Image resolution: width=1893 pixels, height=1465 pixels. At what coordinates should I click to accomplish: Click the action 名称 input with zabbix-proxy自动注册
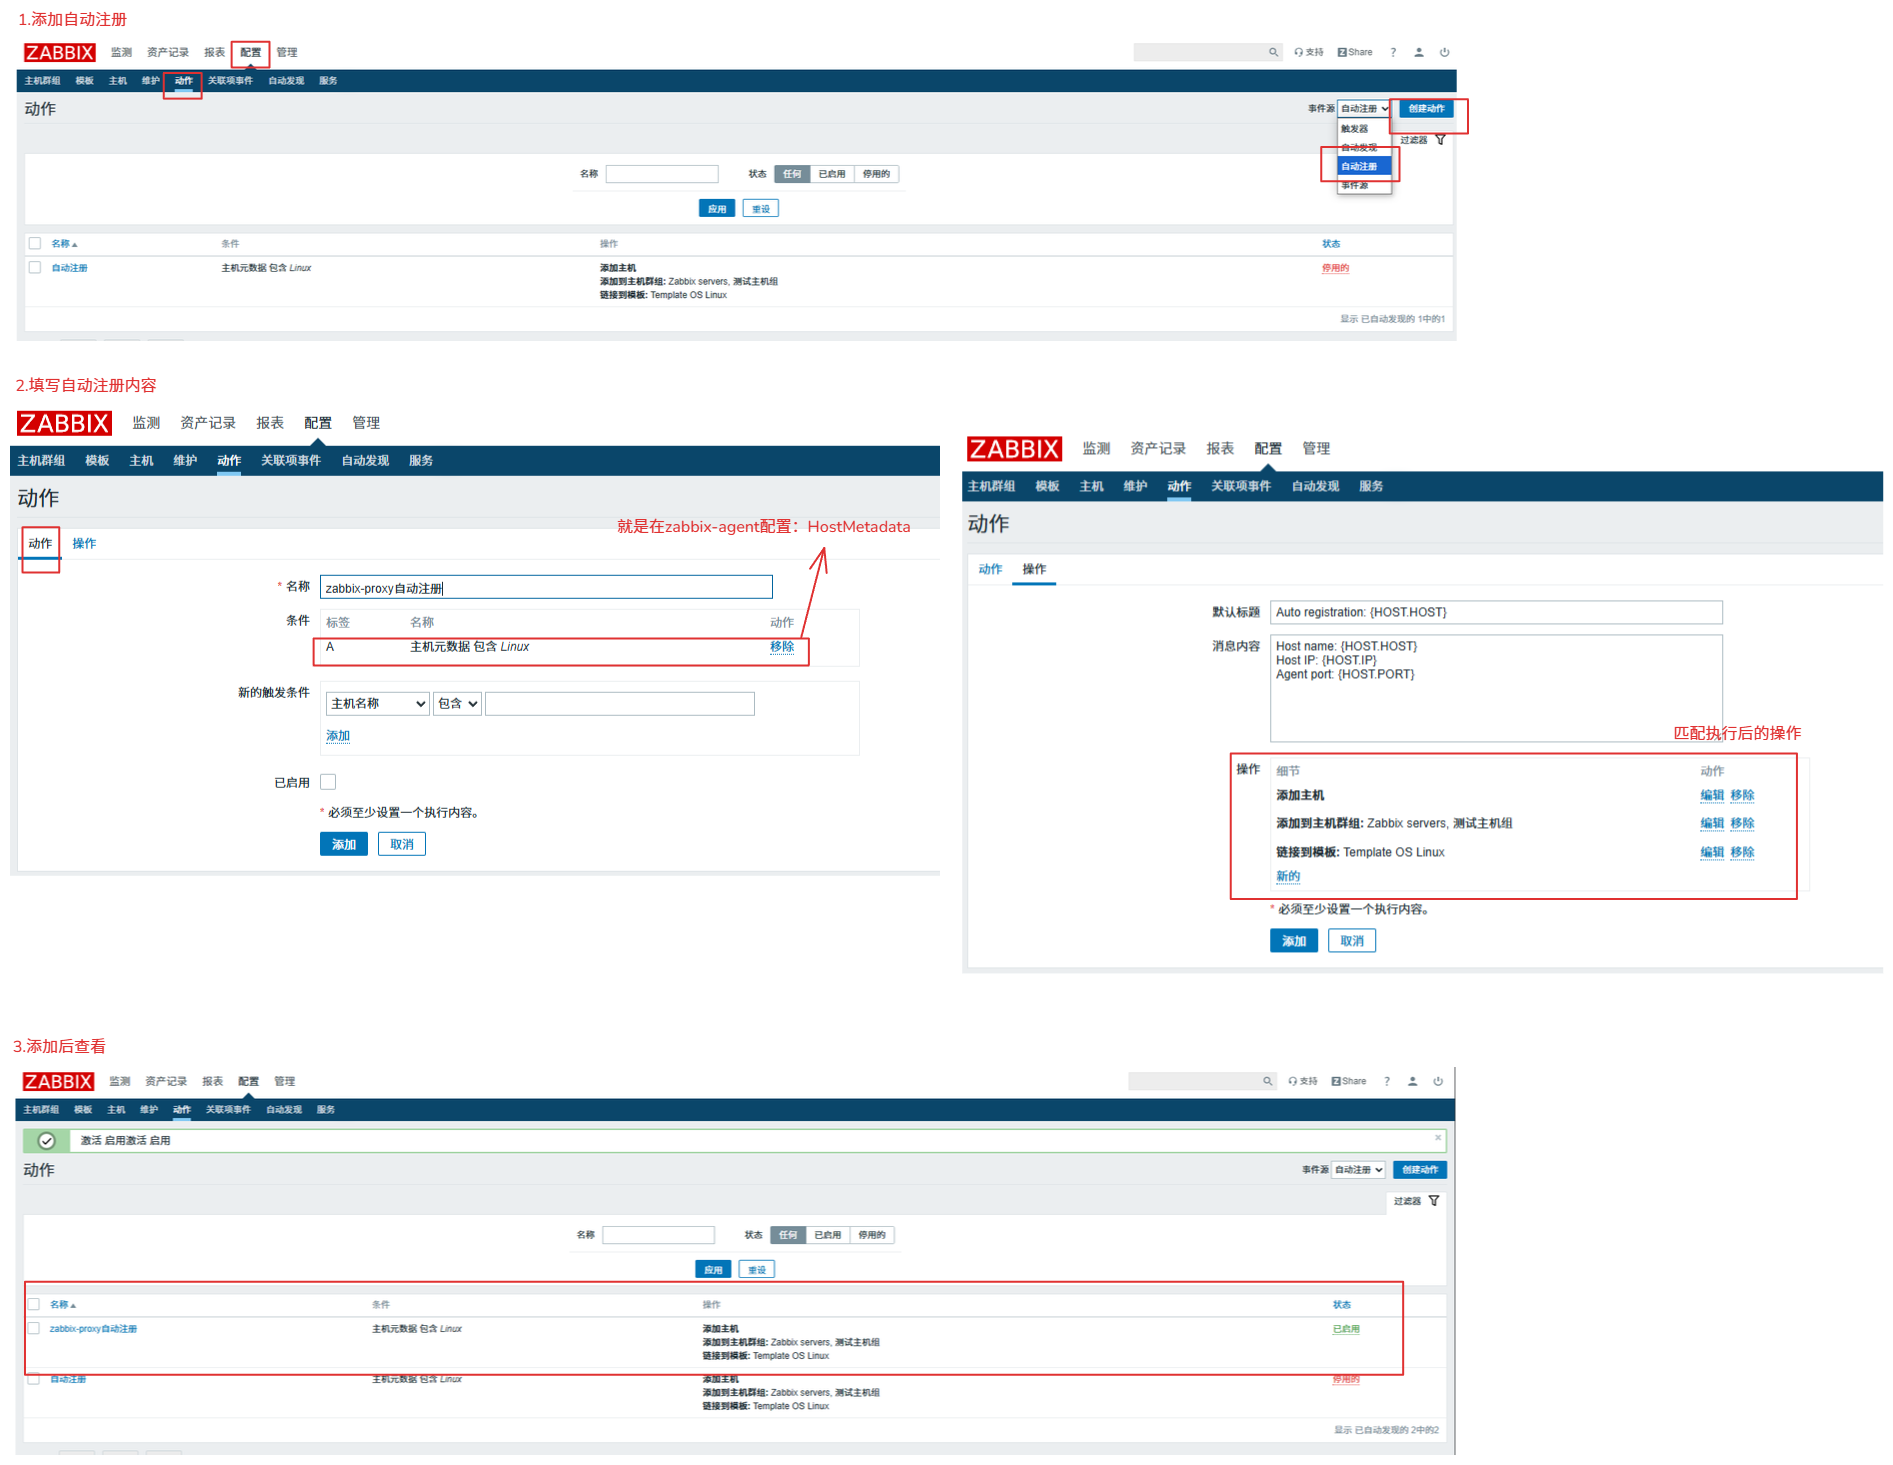click(546, 587)
